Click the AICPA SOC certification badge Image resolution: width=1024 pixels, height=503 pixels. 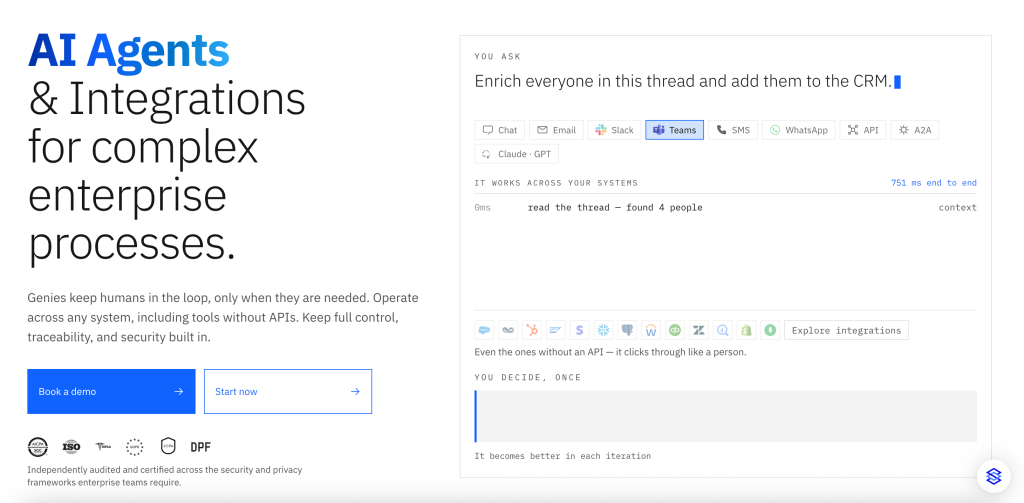point(38,447)
